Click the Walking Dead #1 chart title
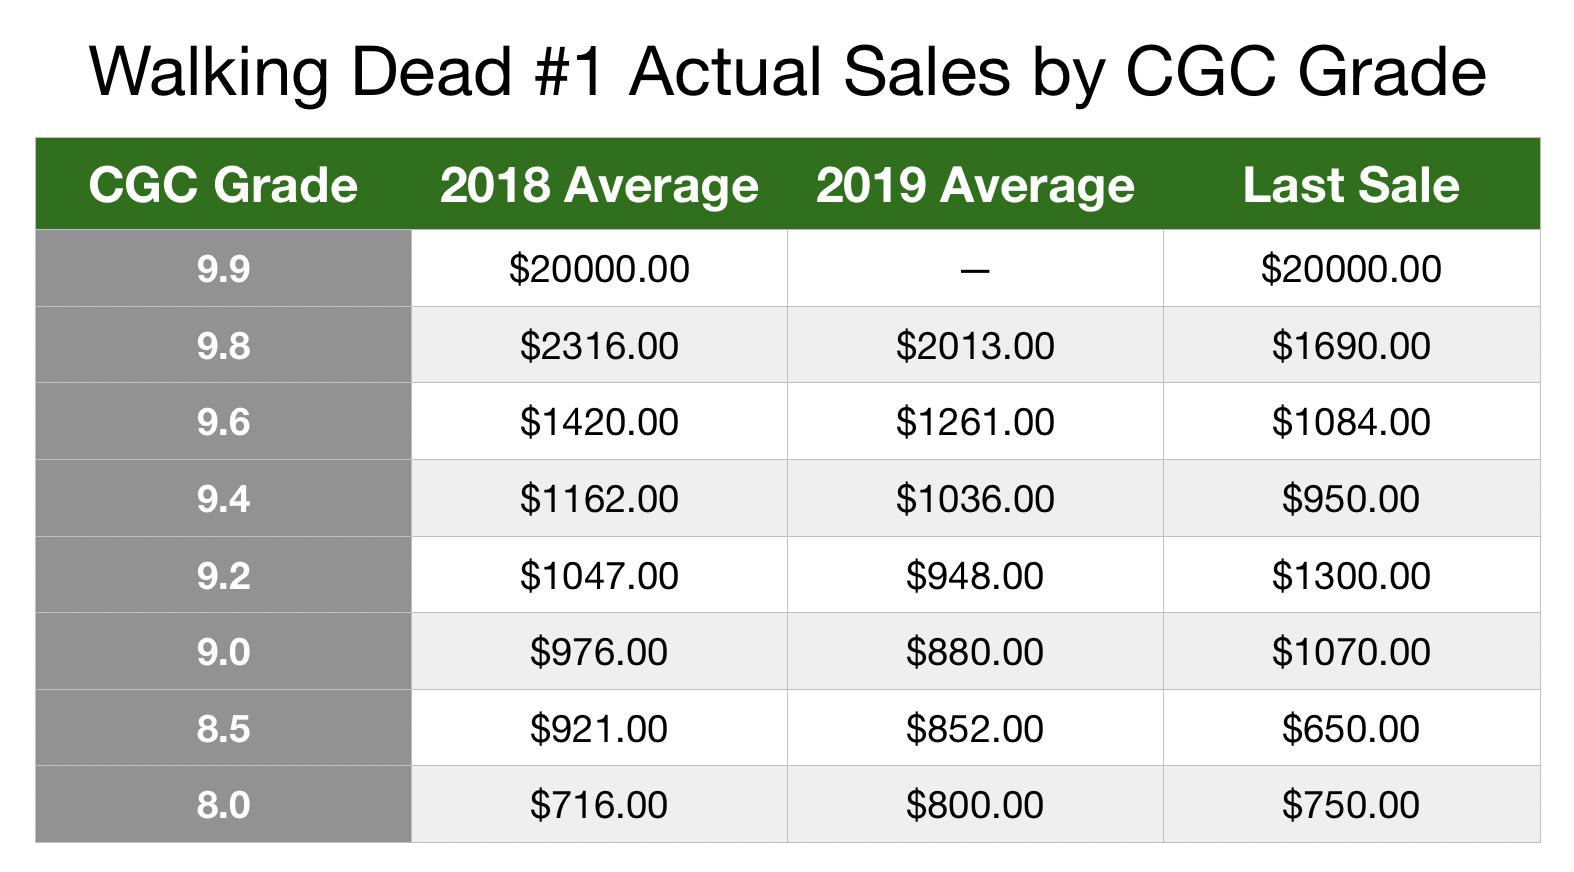Viewport: 1574px width, 872px height. point(787,72)
